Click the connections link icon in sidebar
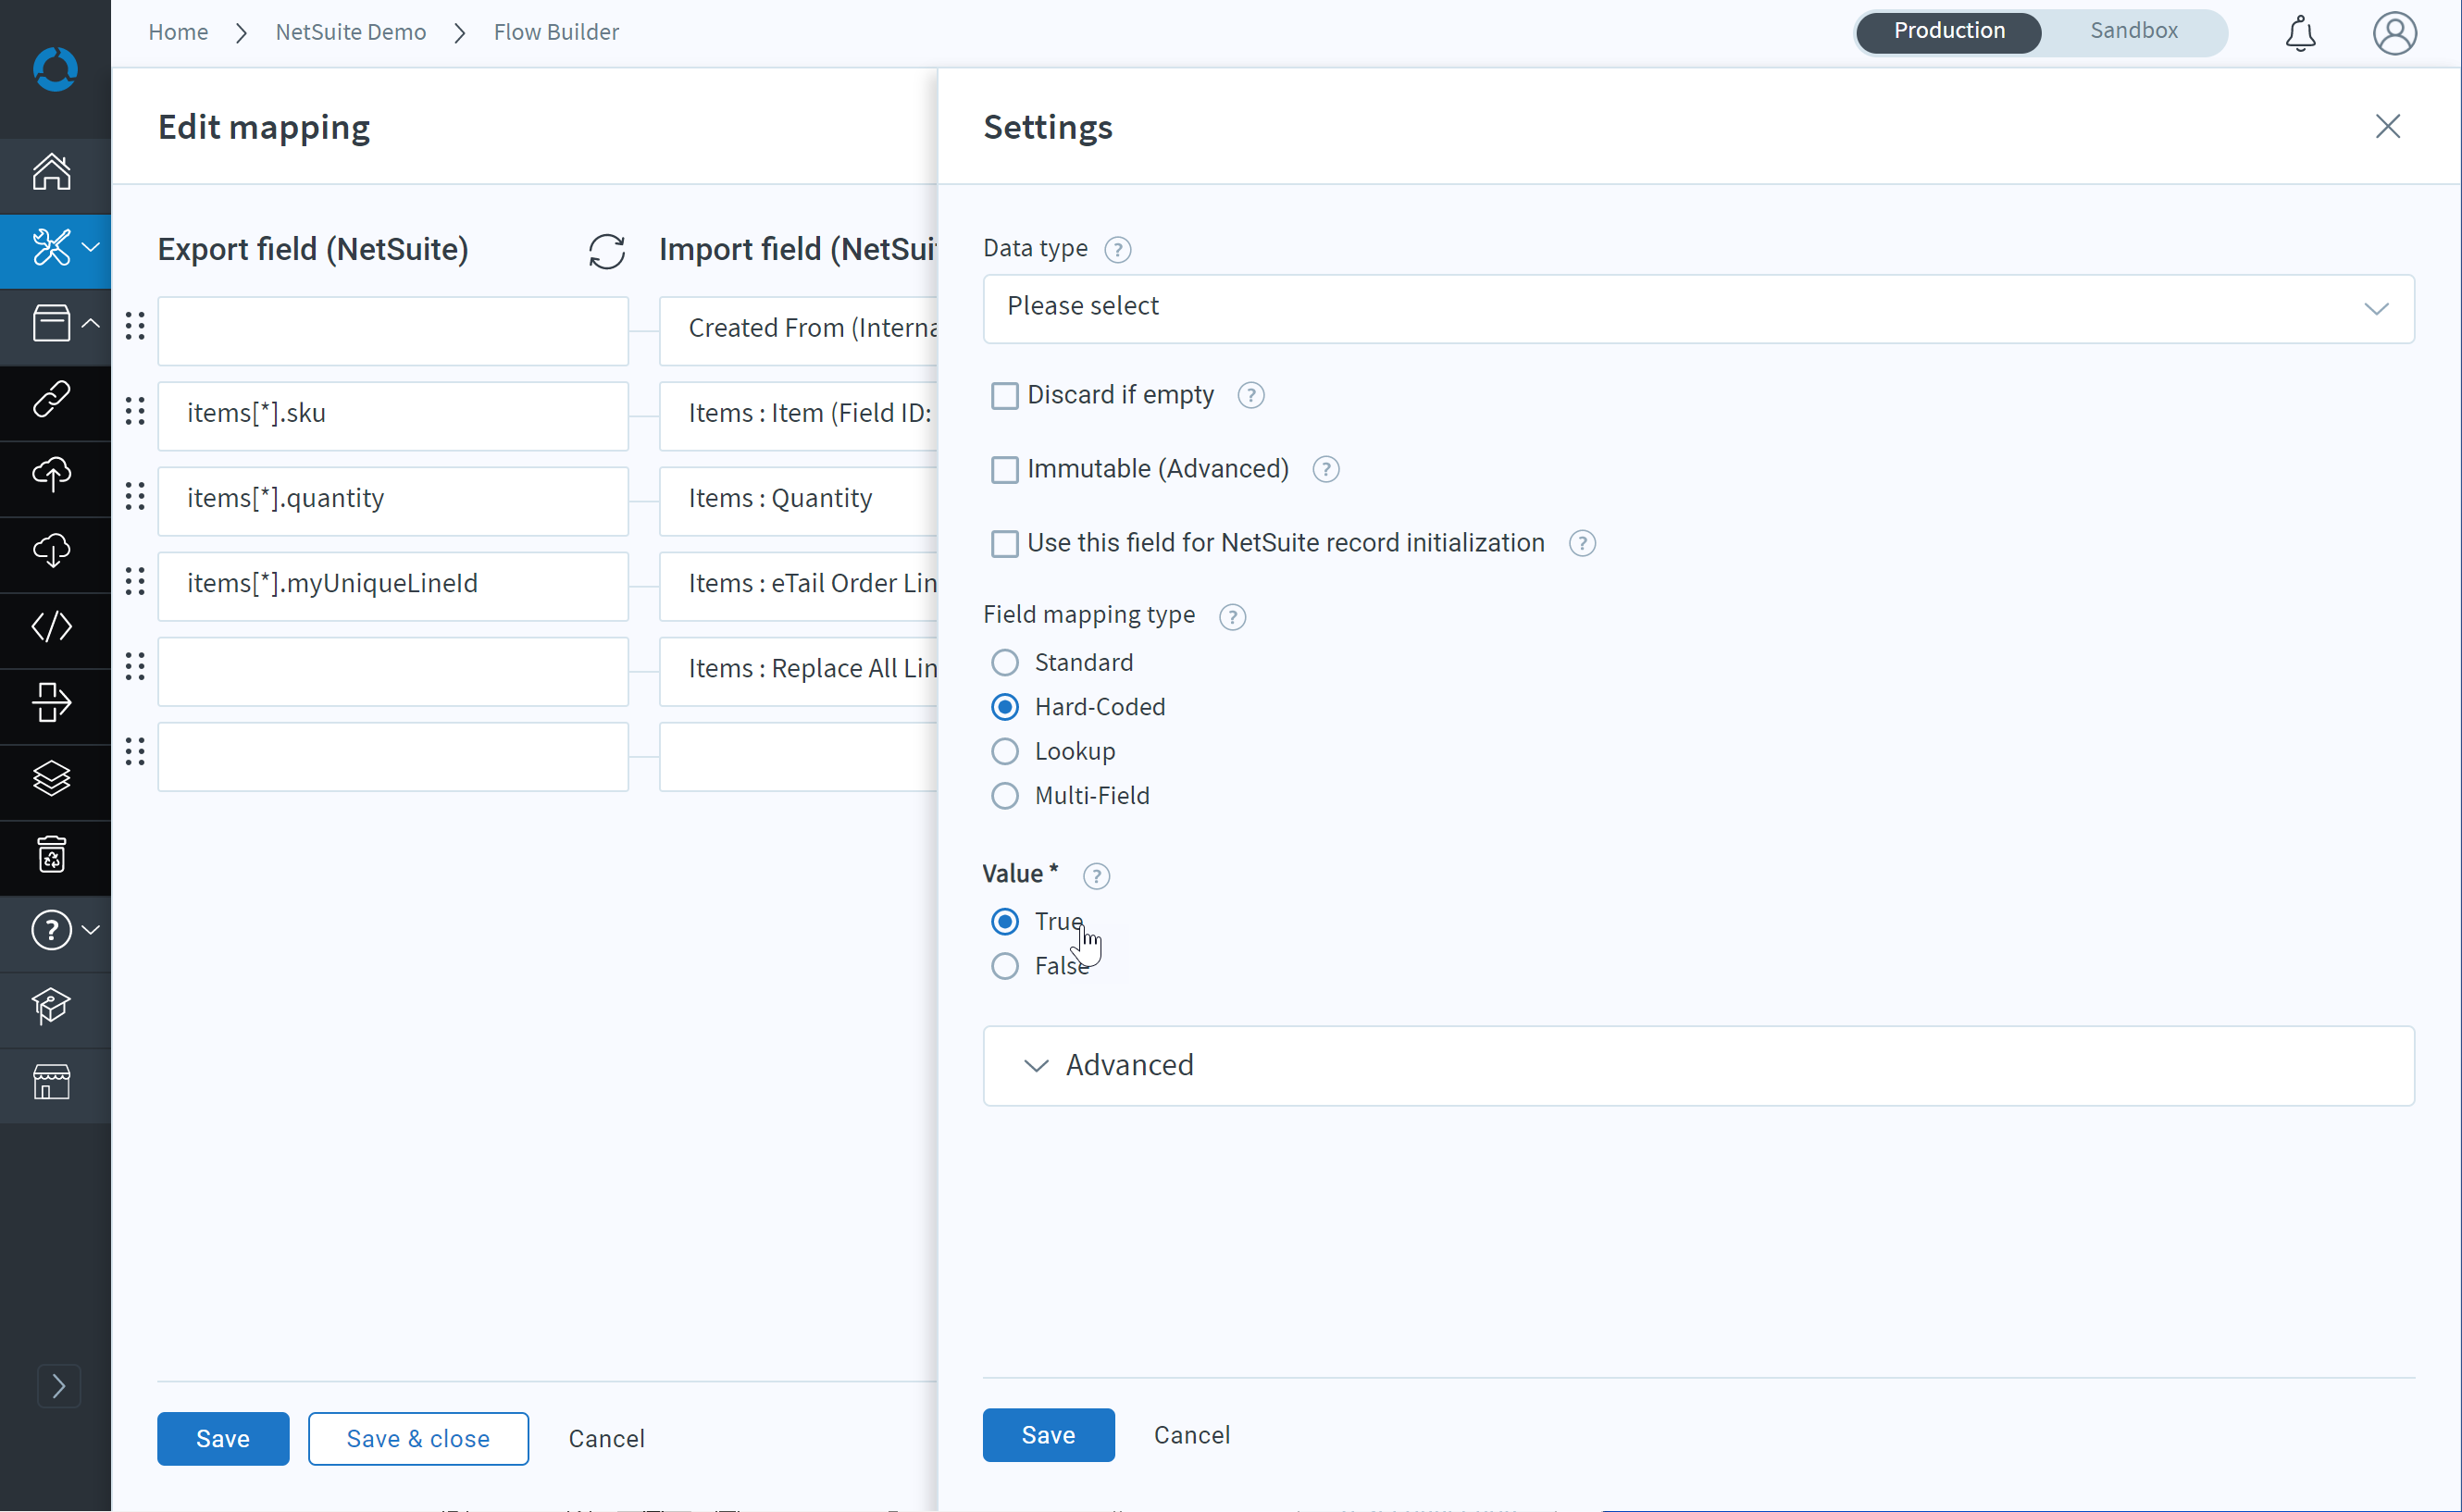Screen dimensions: 2462x1512 pos(52,399)
